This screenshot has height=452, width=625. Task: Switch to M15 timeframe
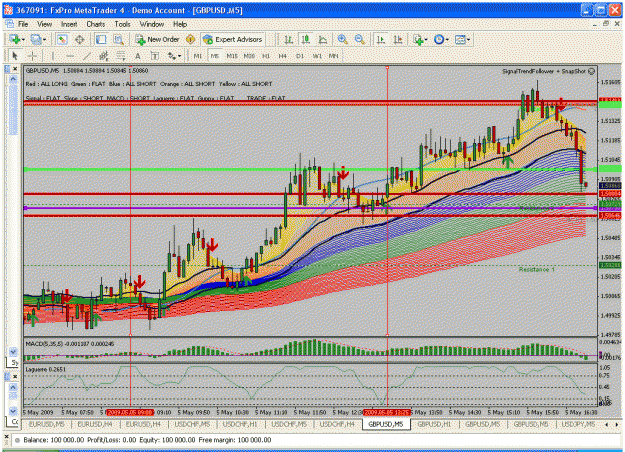pos(232,56)
